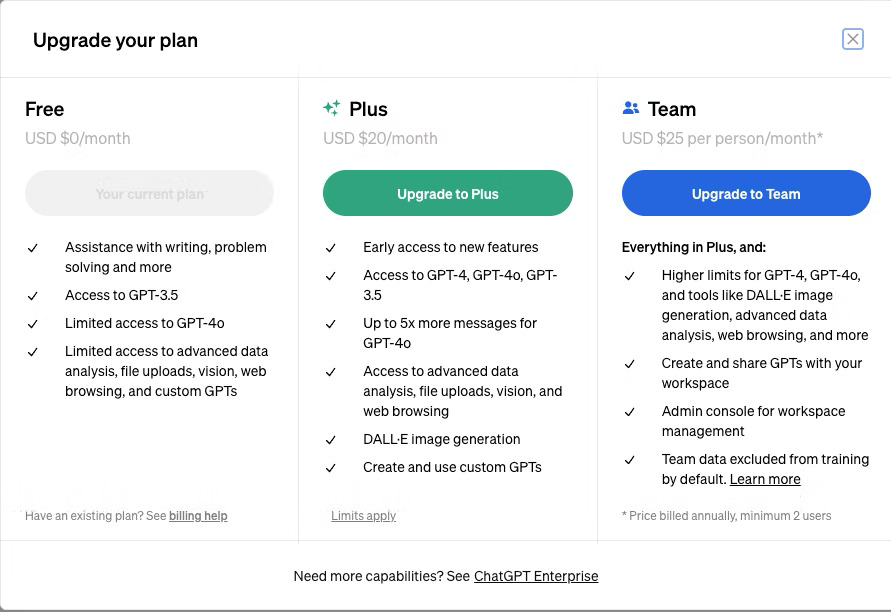The height and width of the screenshot is (612, 891).
Task: Close the Upgrade your plan dialog
Action: (x=852, y=39)
